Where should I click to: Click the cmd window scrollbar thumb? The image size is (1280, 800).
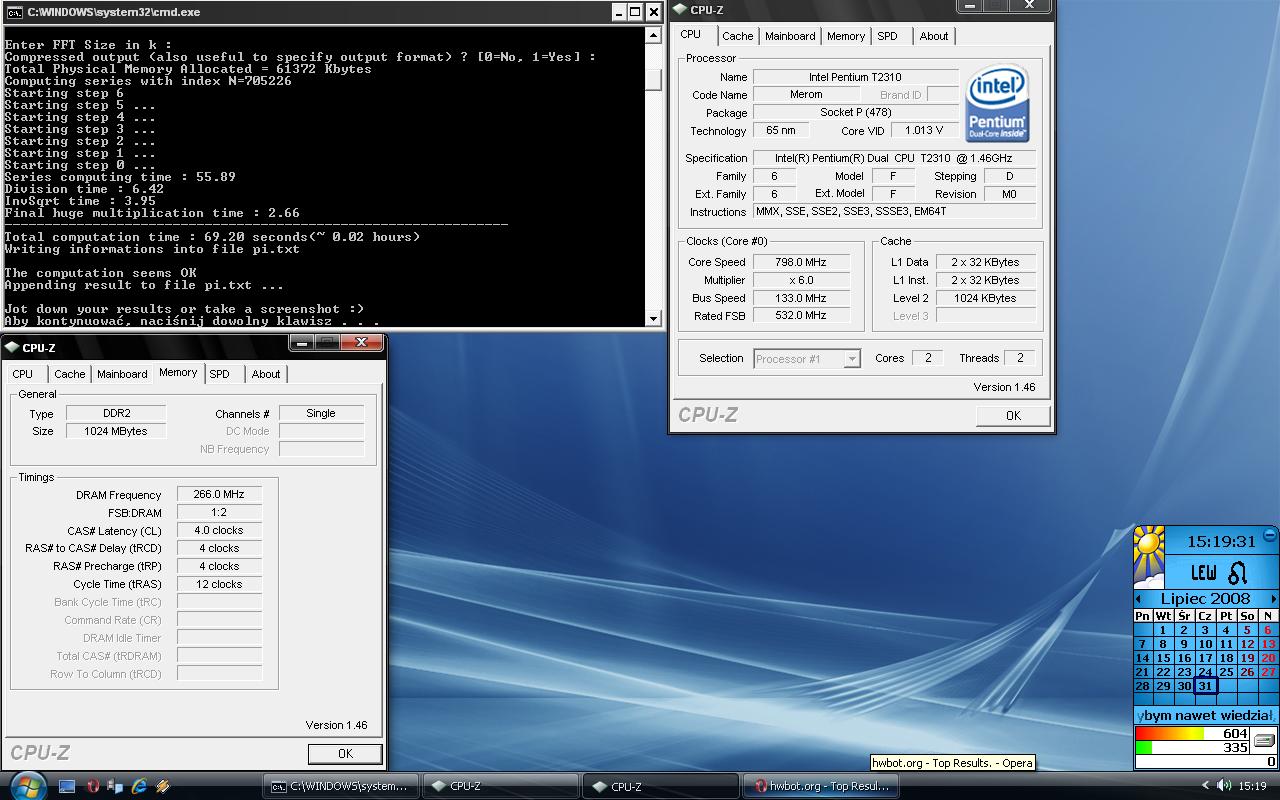click(x=654, y=78)
